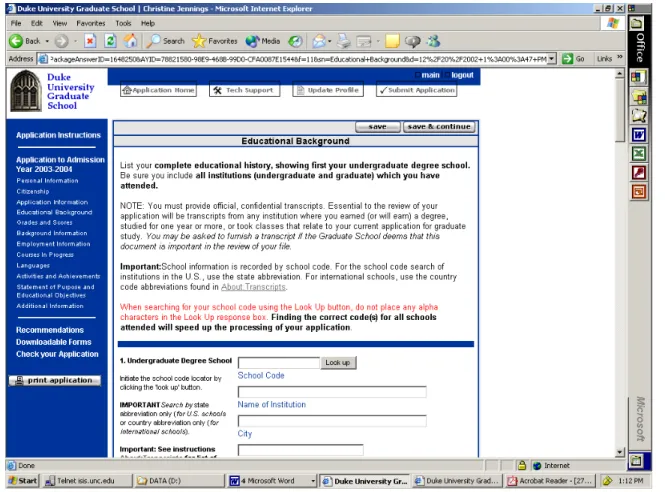Screen dimensions: 665x492
Task: Click the Update Profile button
Action: click(x=328, y=90)
